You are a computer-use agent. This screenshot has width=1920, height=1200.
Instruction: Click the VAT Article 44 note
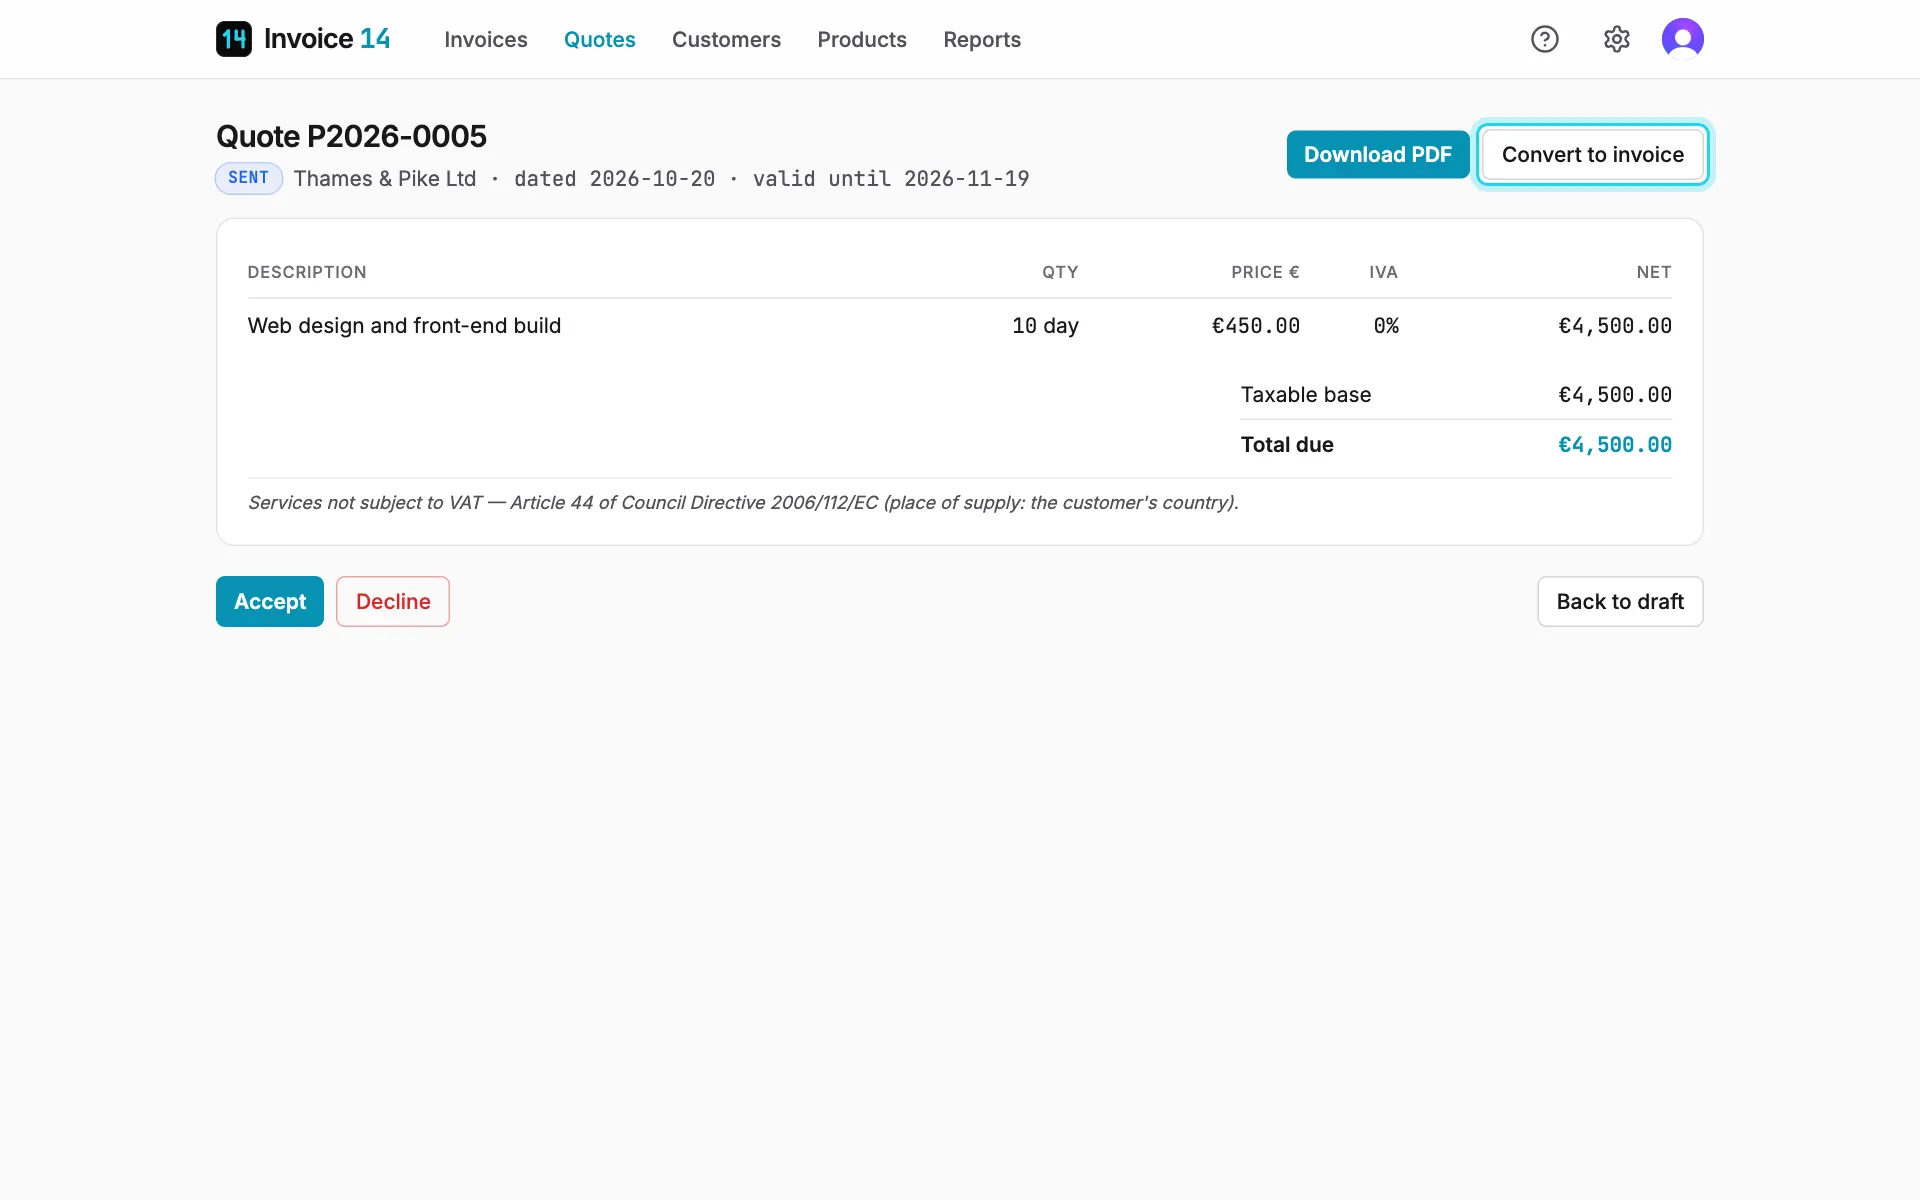pos(743,503)
